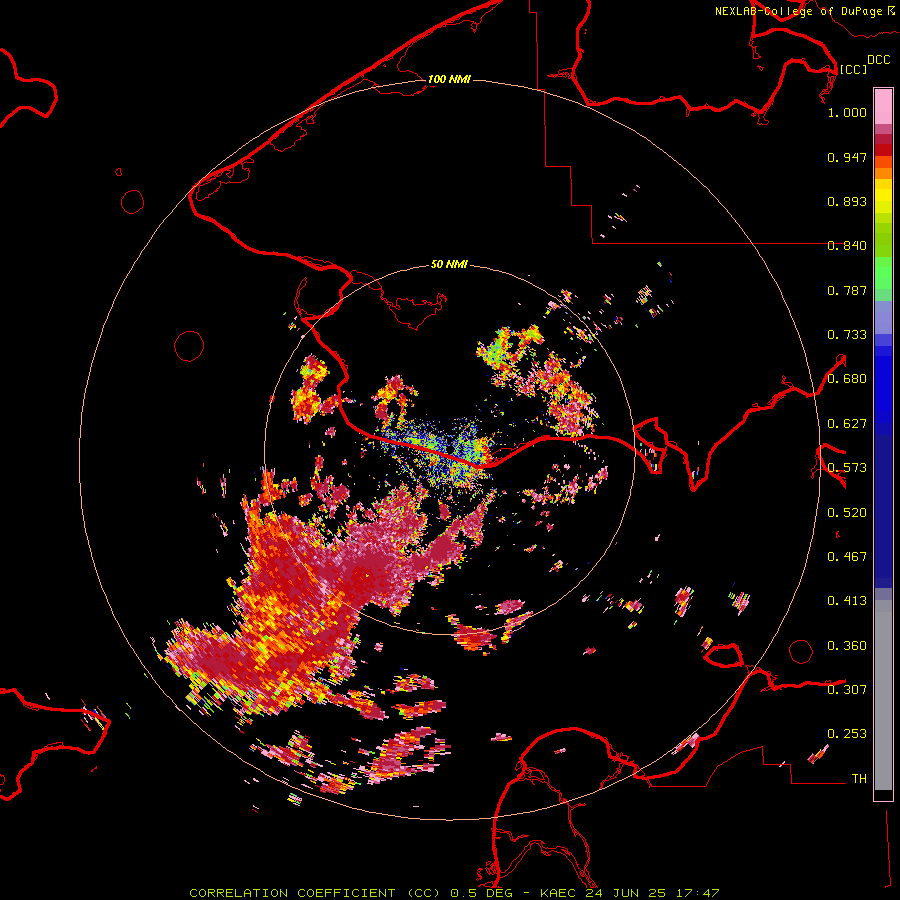The width and height of the screenshot is (900, 900).
Task: Click the bright green segment of the color bar
Action: [883, 273]
